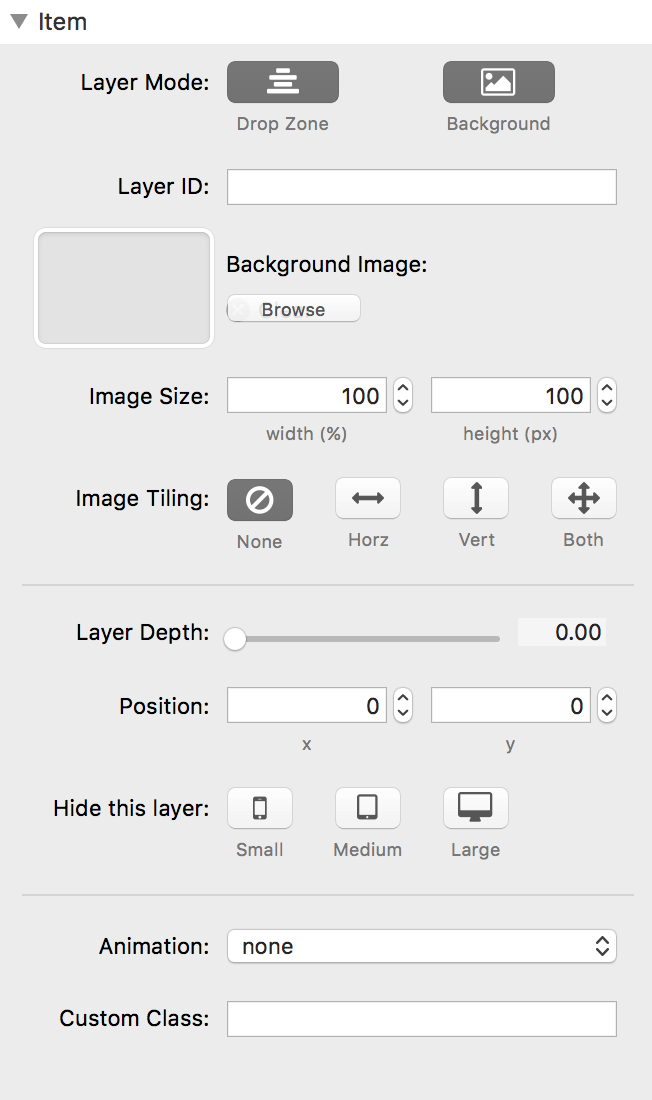Click the Layer Depth slider handle
Image resolution: width=652 pixels, height=1100 pixels.
[235, 638]
